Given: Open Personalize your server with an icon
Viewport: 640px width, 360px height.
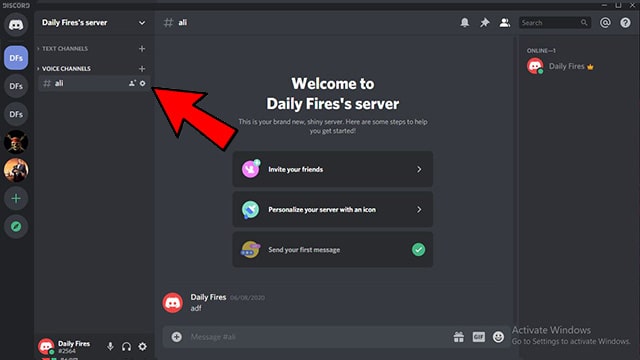Looking at the screenshot, I should click(333, 209).
